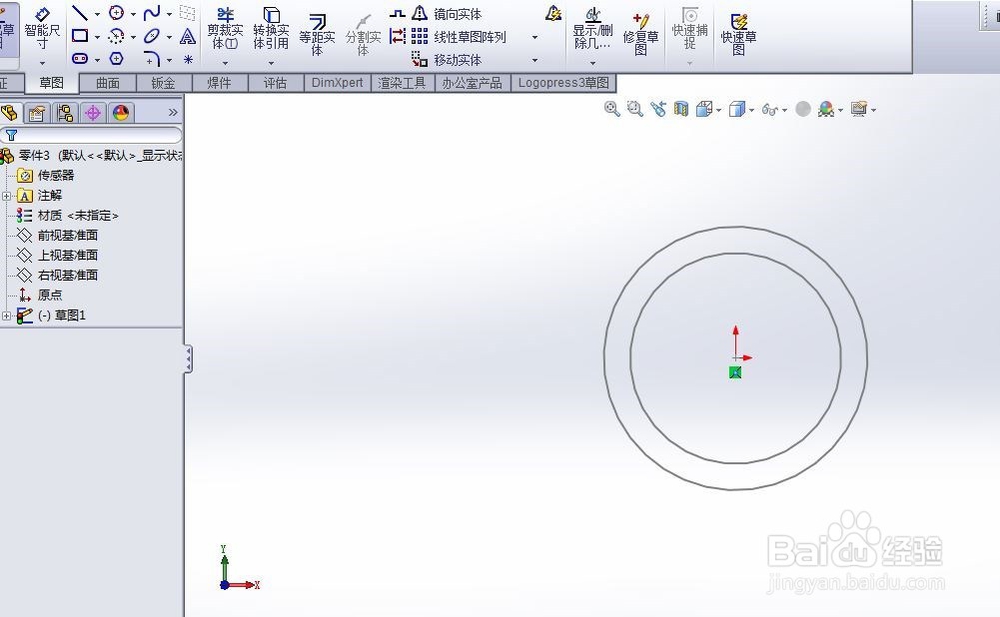
Task: Click the lightning relations icon beside Mirror
Action: tap(553, 13)
